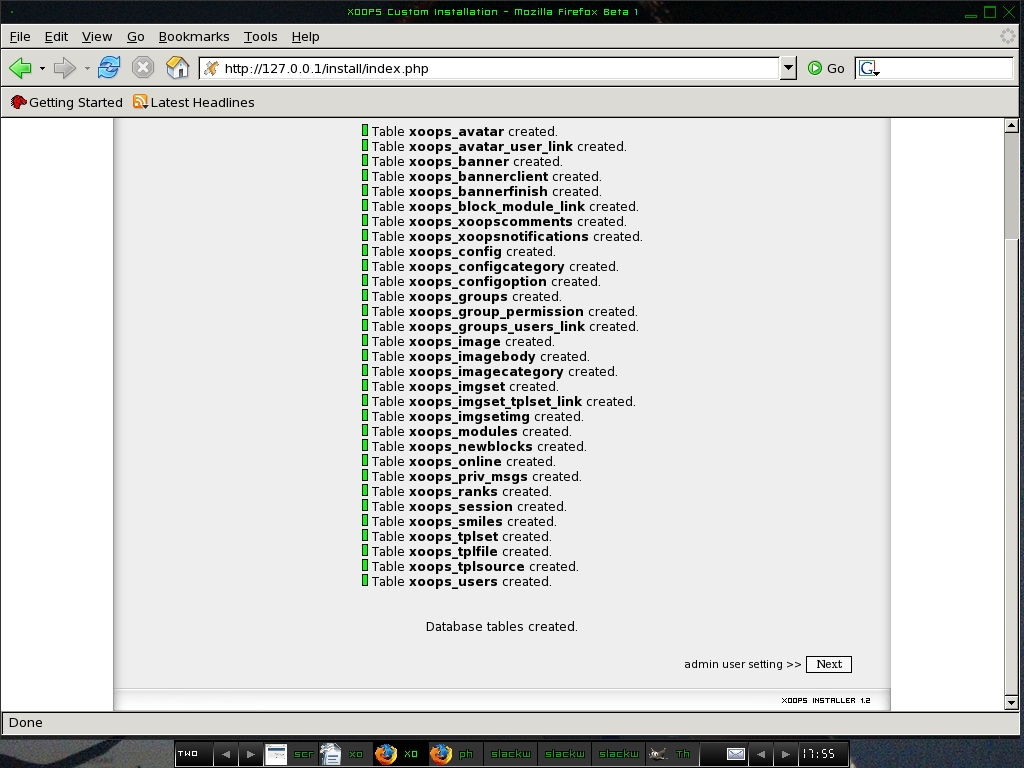
Task: Click the mail envelope icon in taskbar
Action: pos(735,754)
